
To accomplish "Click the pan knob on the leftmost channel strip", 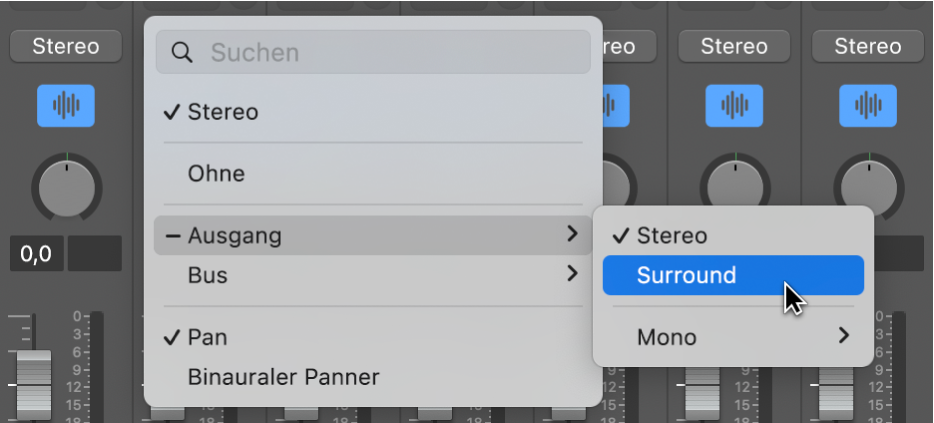I will pos(66,187).
